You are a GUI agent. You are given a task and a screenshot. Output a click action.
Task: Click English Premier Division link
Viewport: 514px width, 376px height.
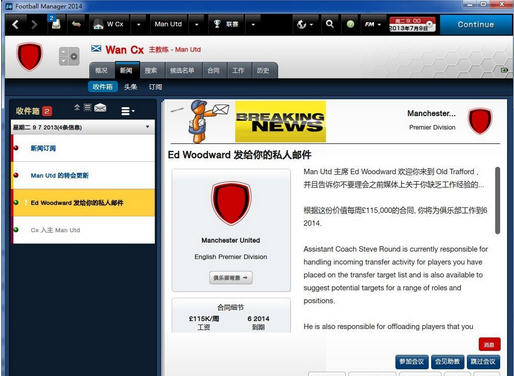click(x=231, y=257)
